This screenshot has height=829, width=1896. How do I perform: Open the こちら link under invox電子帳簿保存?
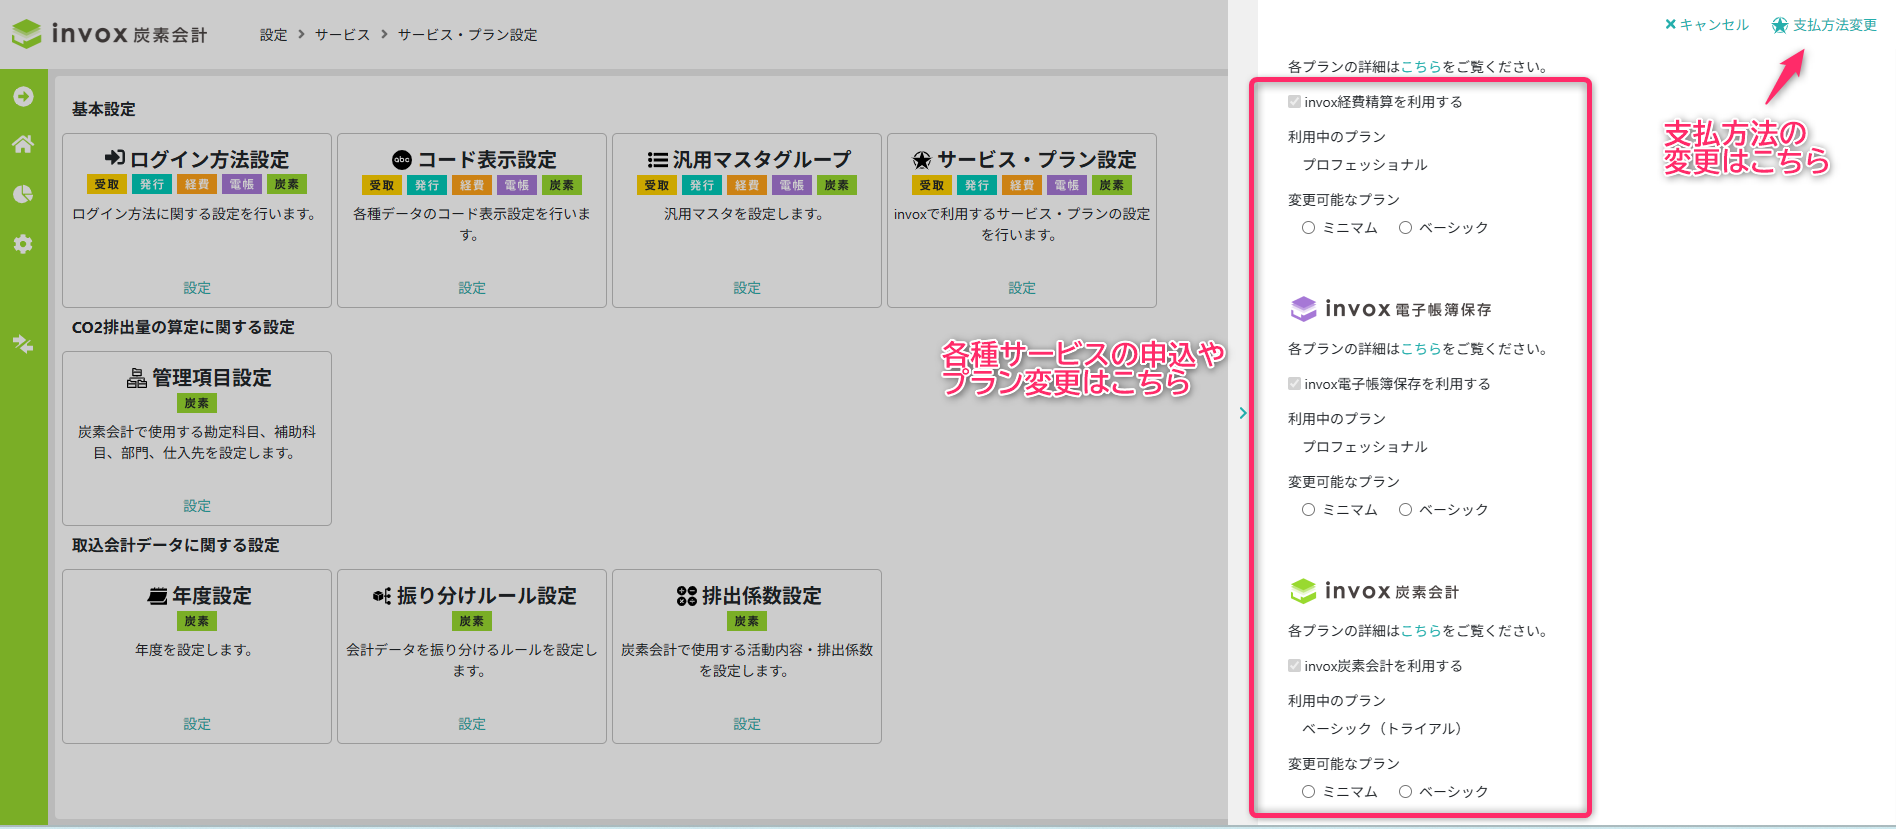[x=1421, y=349]
